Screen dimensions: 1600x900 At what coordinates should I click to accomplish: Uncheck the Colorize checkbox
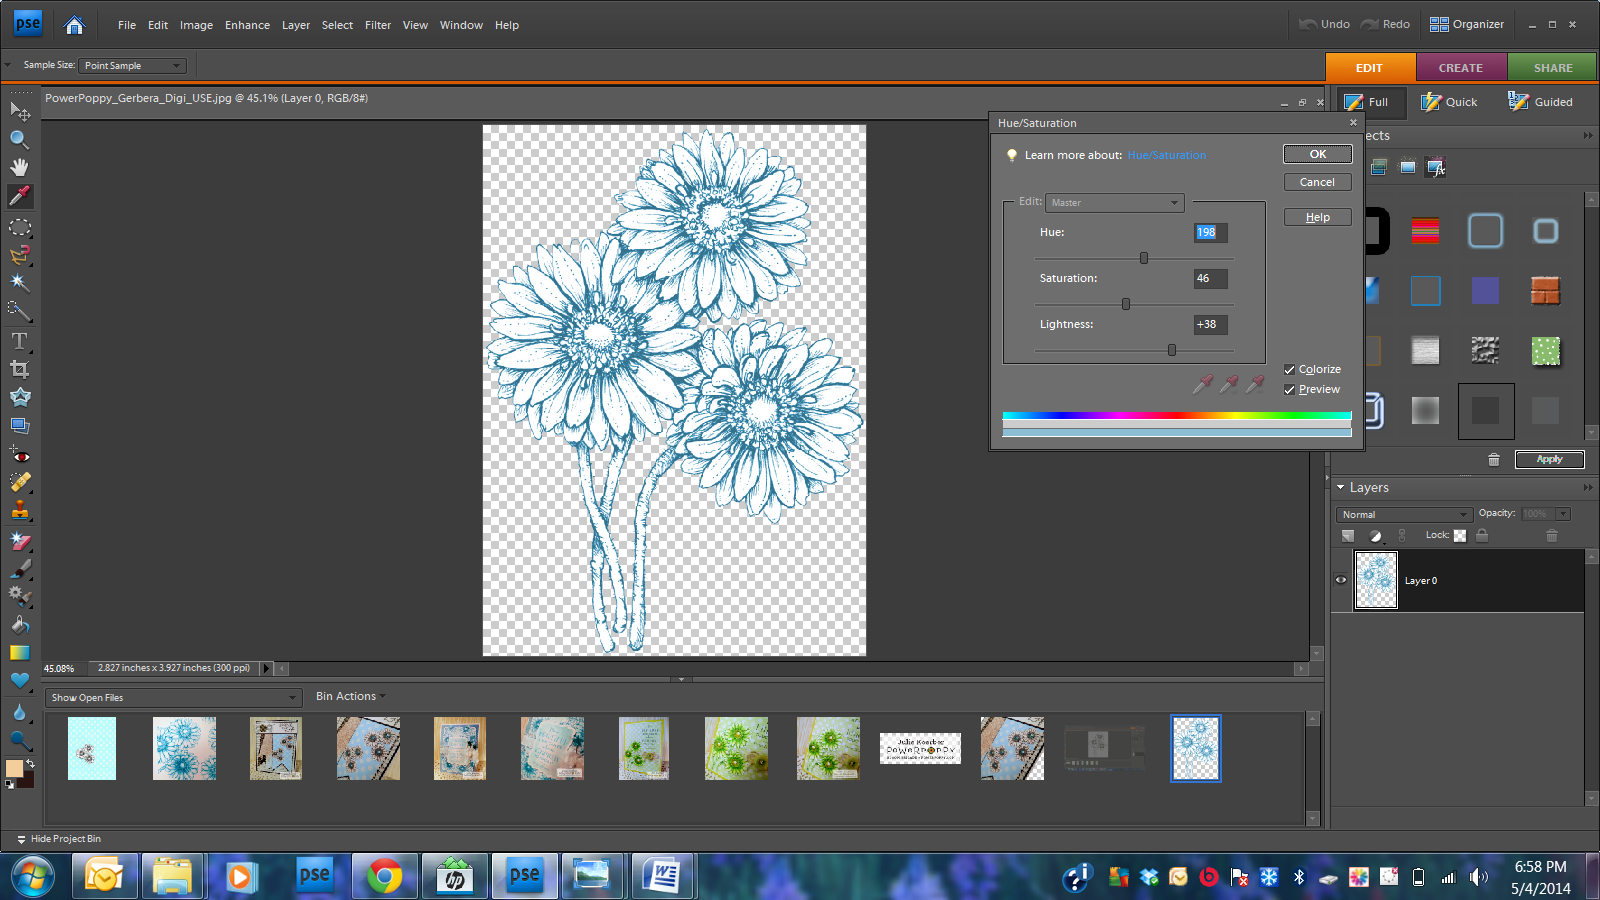1290,370
